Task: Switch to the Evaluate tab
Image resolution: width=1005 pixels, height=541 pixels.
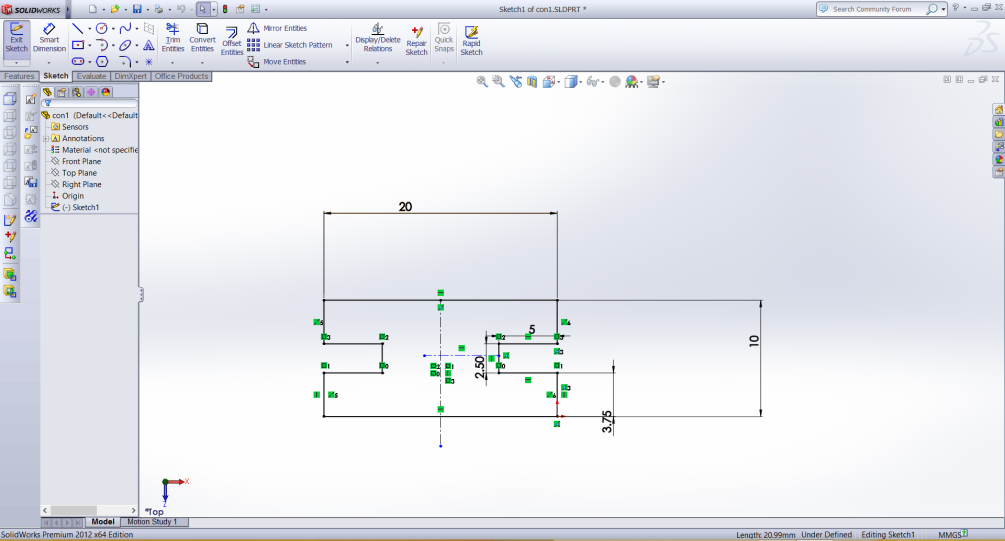Action: (x=91, y=76)
